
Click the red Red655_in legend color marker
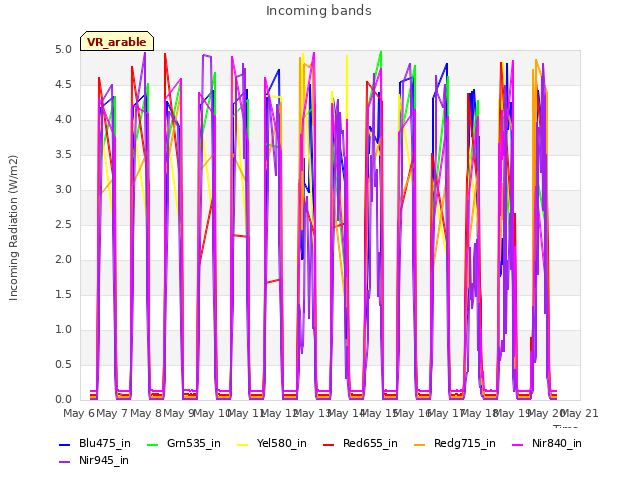pos(328,444)
